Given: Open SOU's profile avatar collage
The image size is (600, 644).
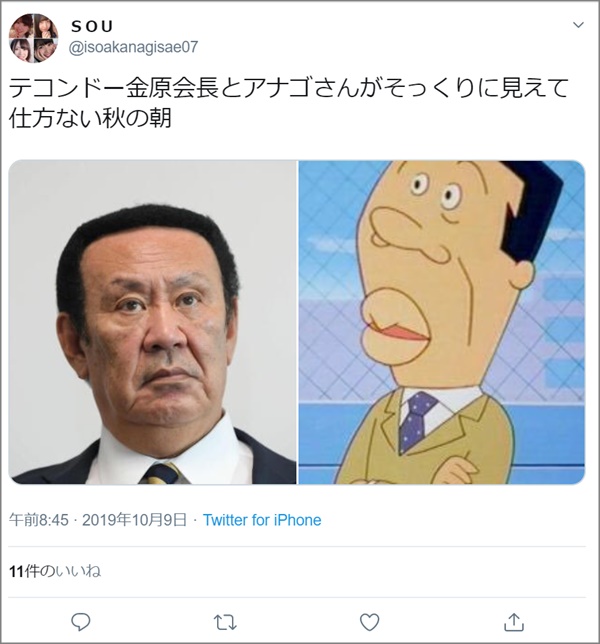Looking at the screenshot, I should (x=33, y=38).
